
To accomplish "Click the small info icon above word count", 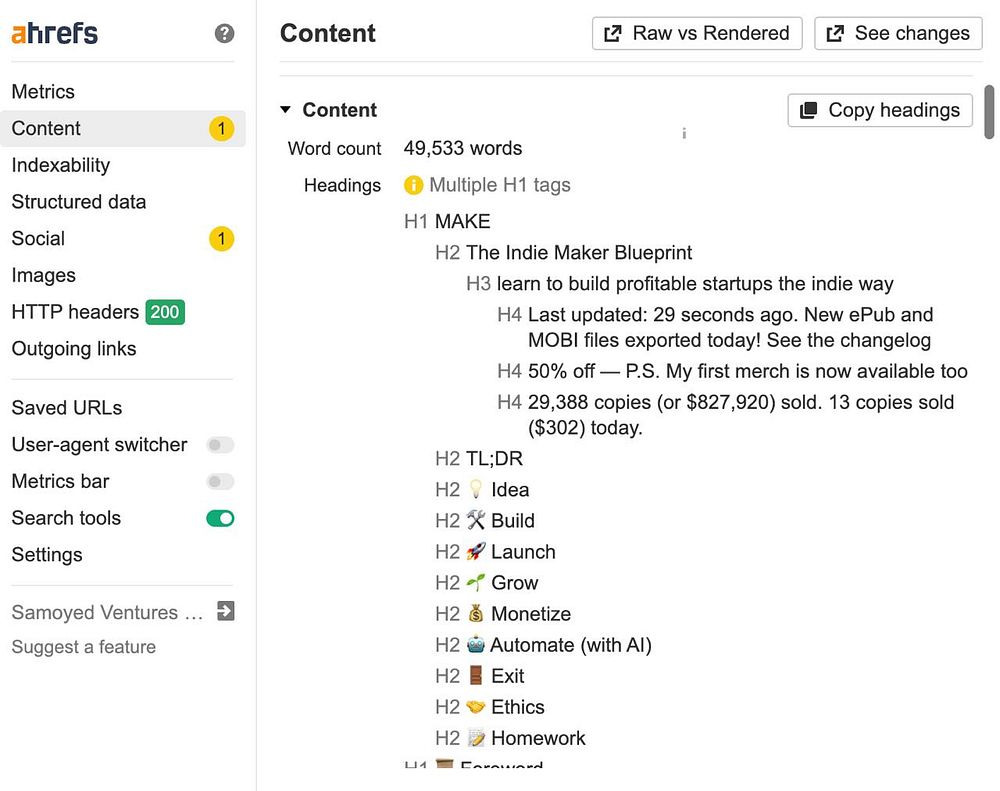I will [x=684, y=133].
